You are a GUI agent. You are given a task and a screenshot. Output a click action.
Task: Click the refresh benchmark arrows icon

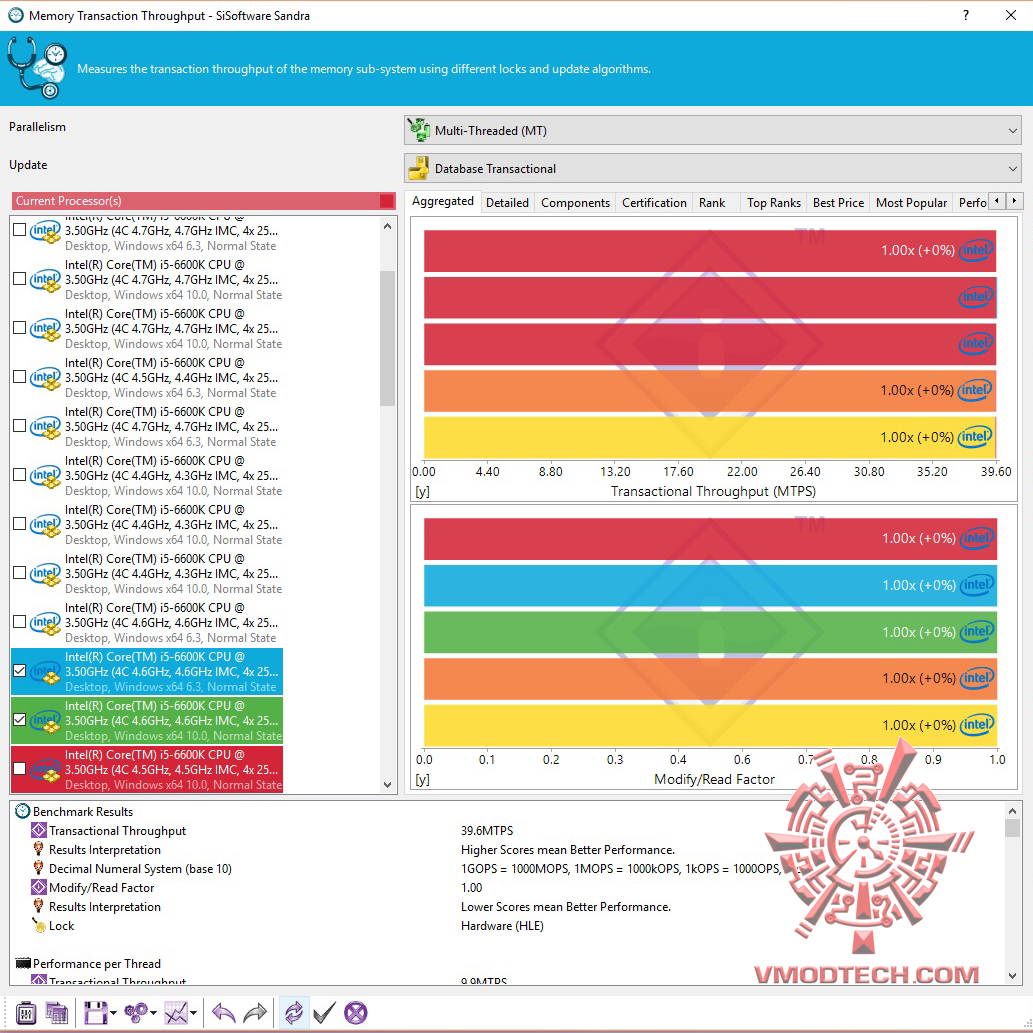tap(294, 1013)
